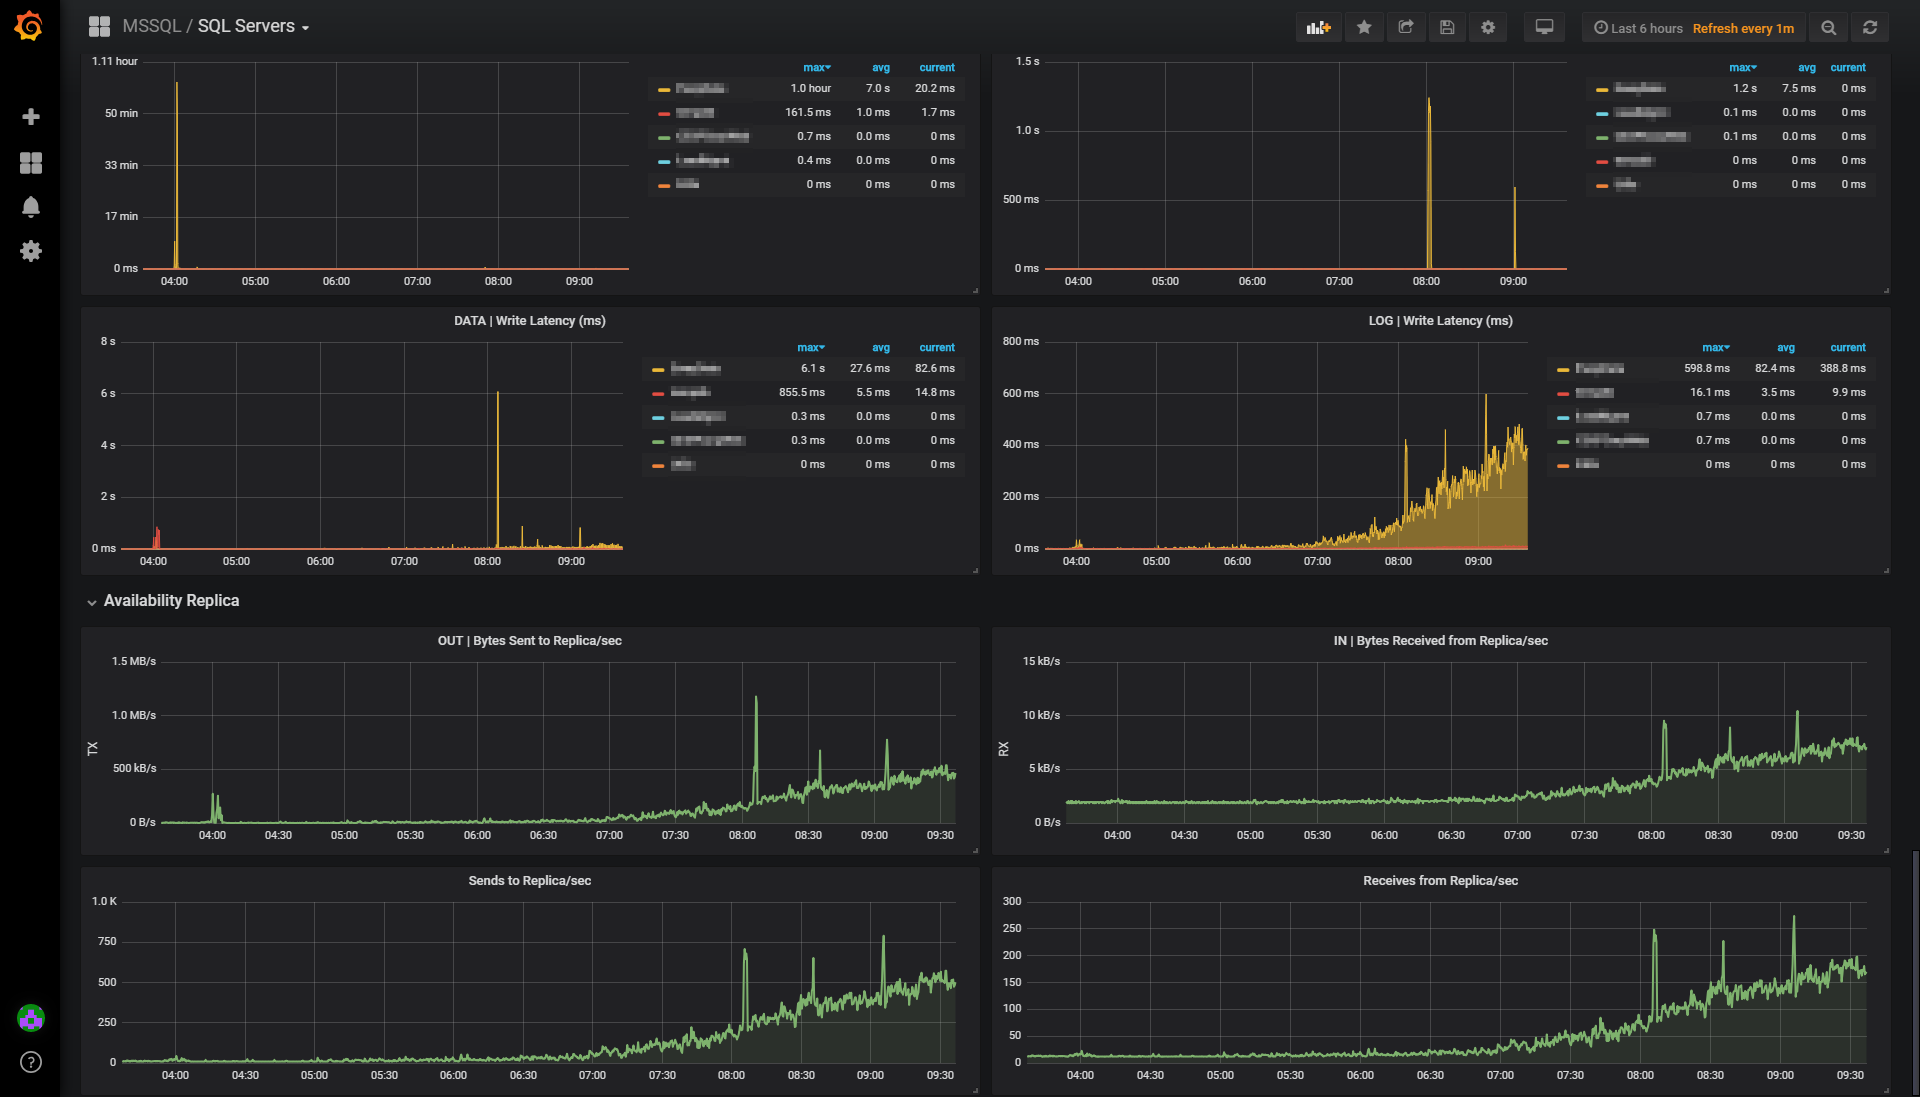Sort LOG Write Latency legend by current
Viewport: 1920px width, 1097px height.
coord(1847,348)
